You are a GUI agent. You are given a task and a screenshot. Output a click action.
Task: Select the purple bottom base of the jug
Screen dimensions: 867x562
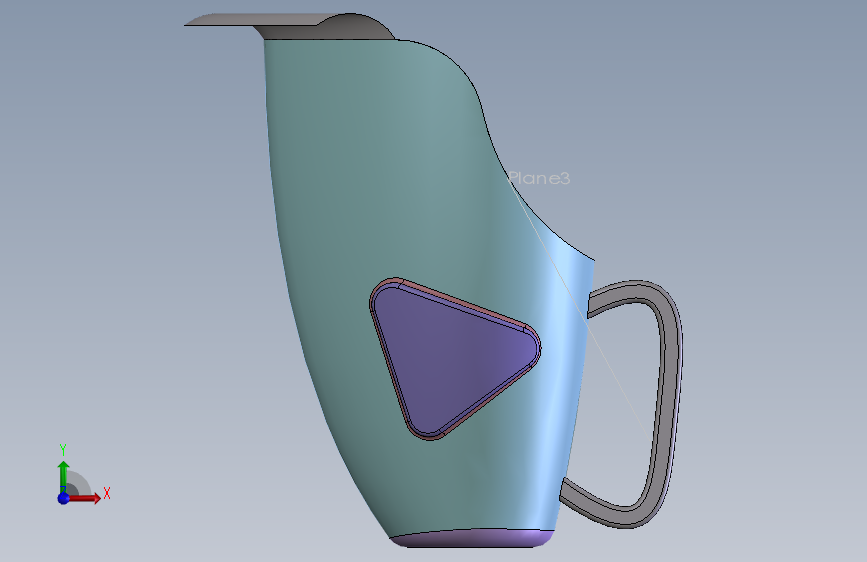[x=472, y=538]
